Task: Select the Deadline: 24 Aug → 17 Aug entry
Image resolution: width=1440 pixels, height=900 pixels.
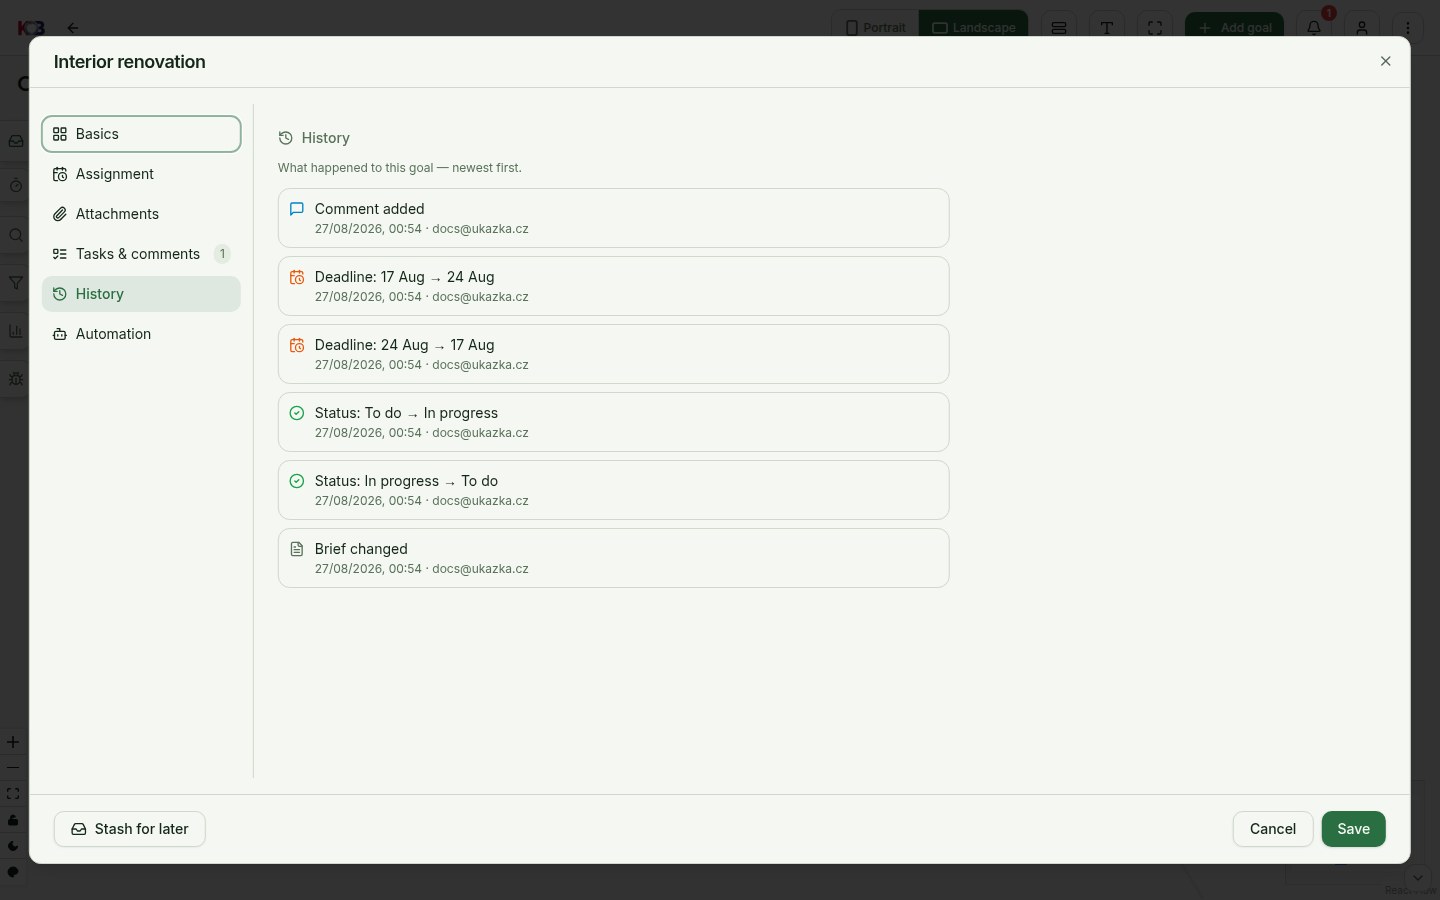Action: click(614, 354)
